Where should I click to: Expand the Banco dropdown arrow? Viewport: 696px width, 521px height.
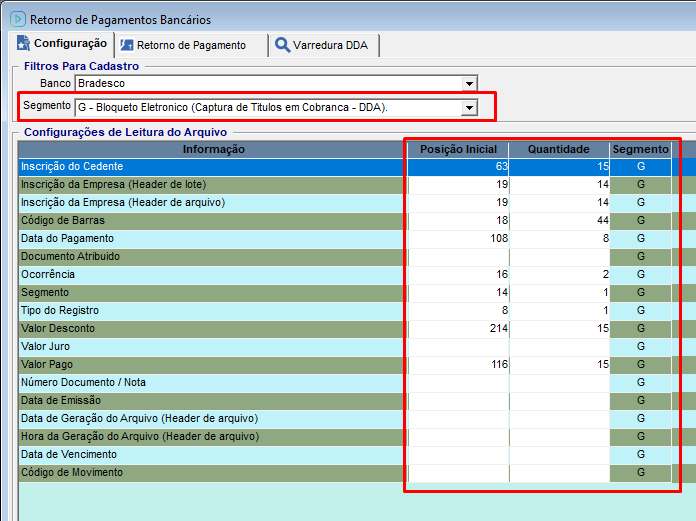[x=469, y=83]
